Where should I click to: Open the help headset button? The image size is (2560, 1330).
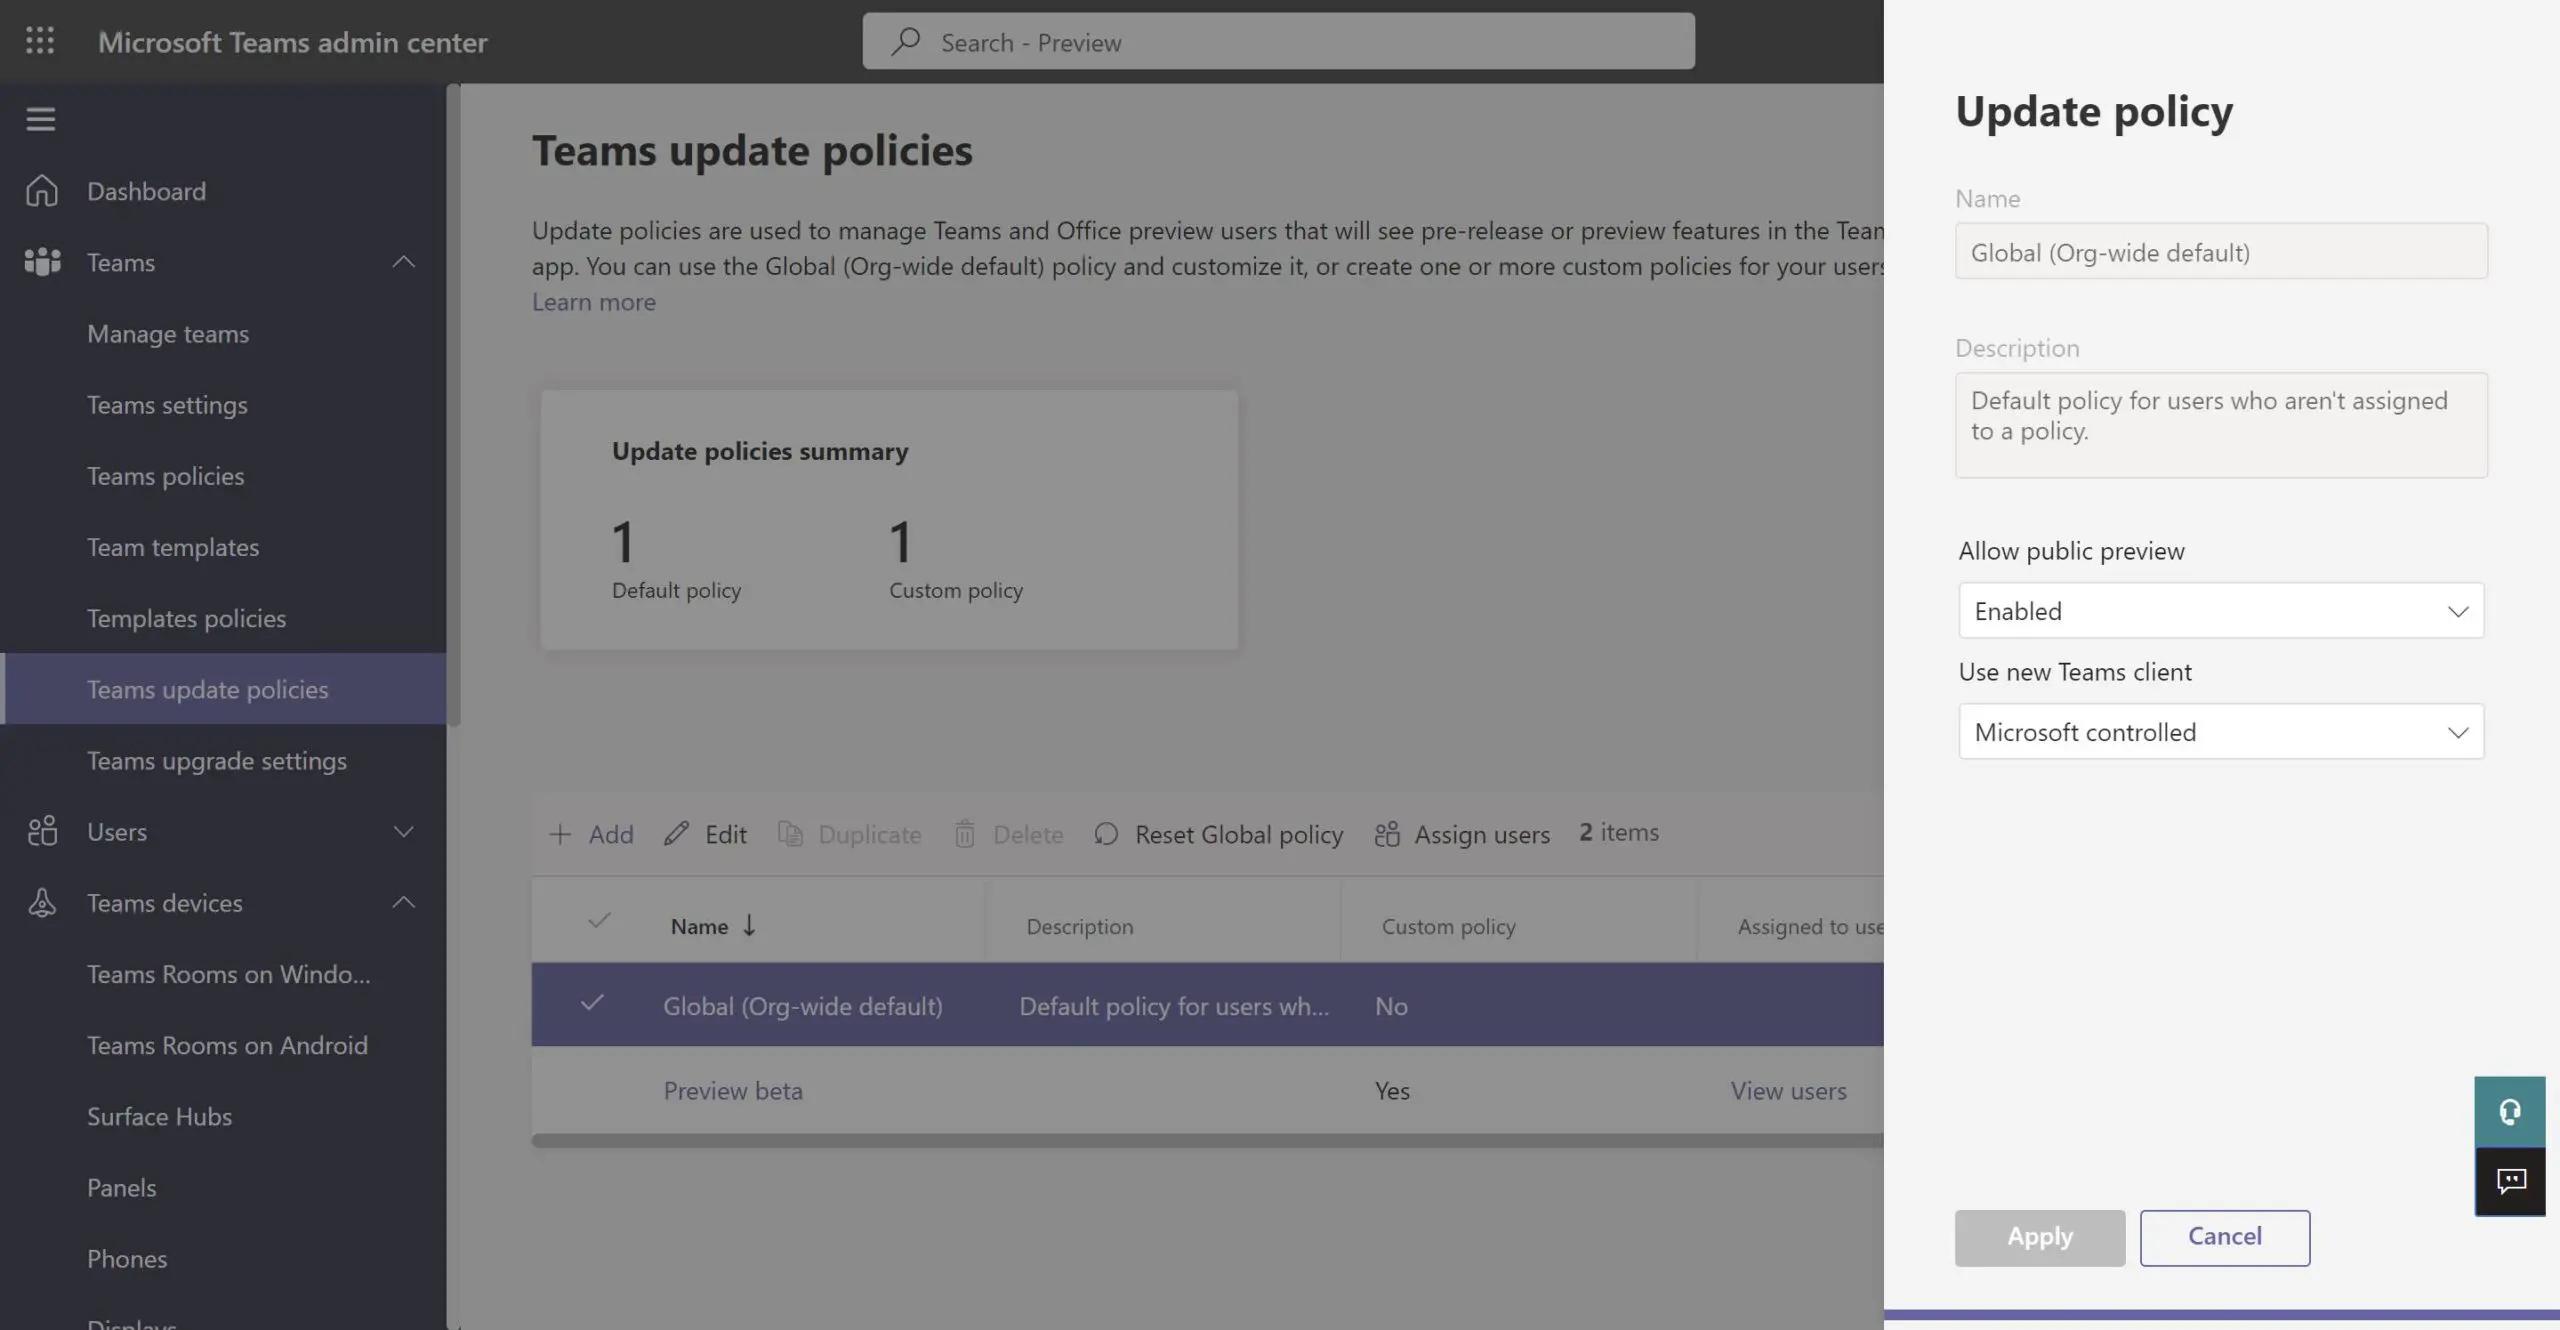coord(2510,1111)
